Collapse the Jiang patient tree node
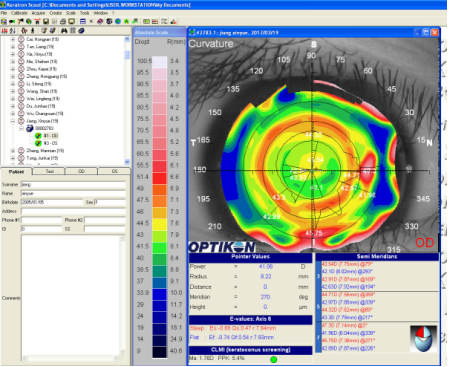This screenshot has height=367, width=449. (x=13, y=121)
